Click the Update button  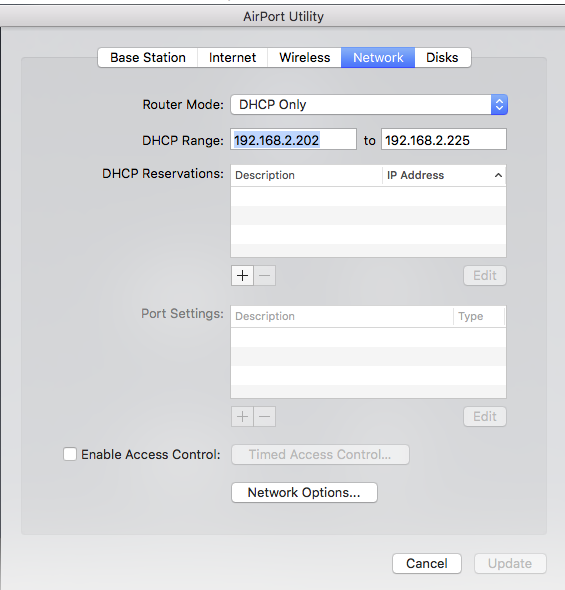point(510,563)
